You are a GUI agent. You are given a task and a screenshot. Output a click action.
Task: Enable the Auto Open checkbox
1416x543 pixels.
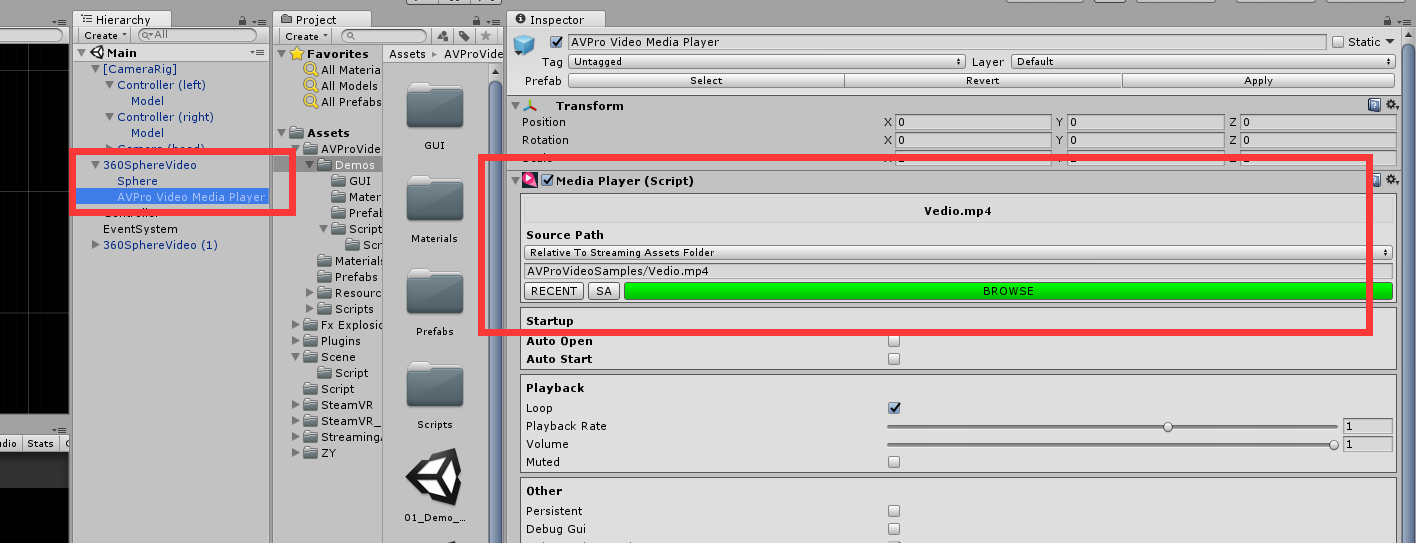pos(894,341)
